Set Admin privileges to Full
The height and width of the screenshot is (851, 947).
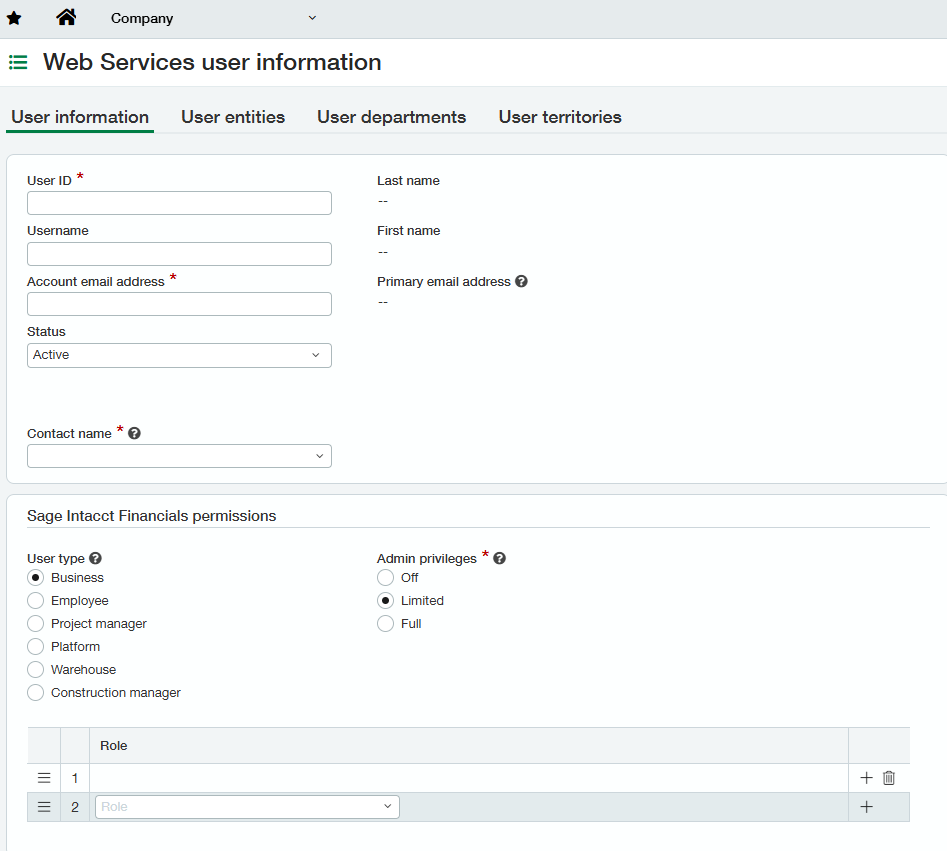(386, 624)
